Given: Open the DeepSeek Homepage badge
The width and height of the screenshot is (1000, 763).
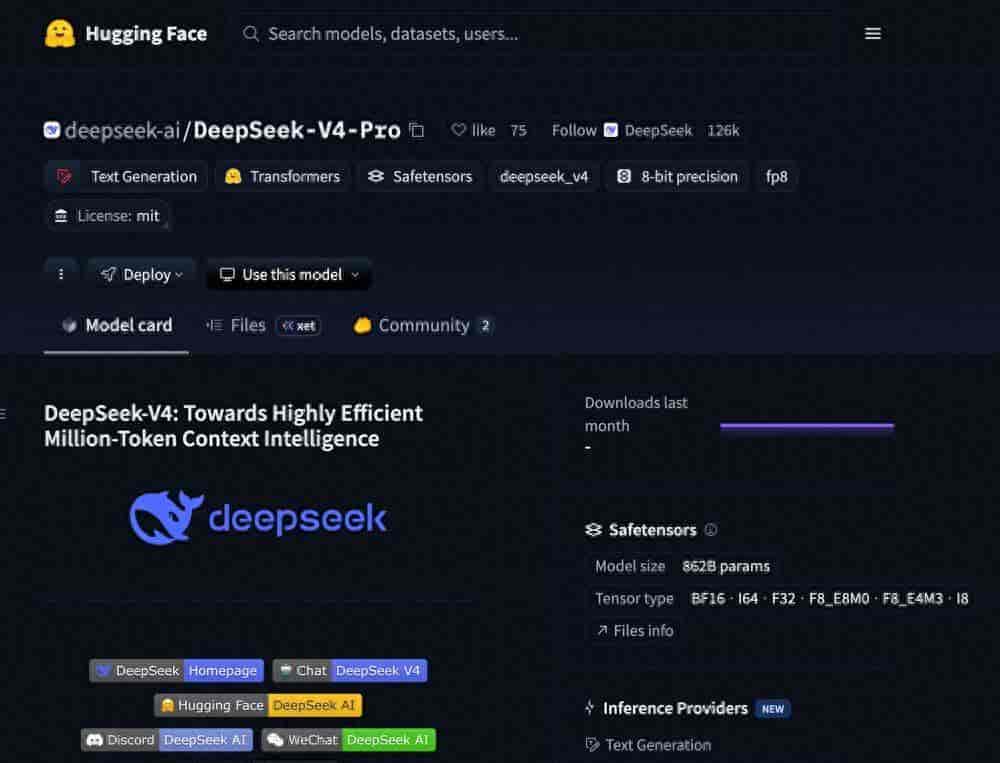Looking at the screenshot, I should click(177, 670).
